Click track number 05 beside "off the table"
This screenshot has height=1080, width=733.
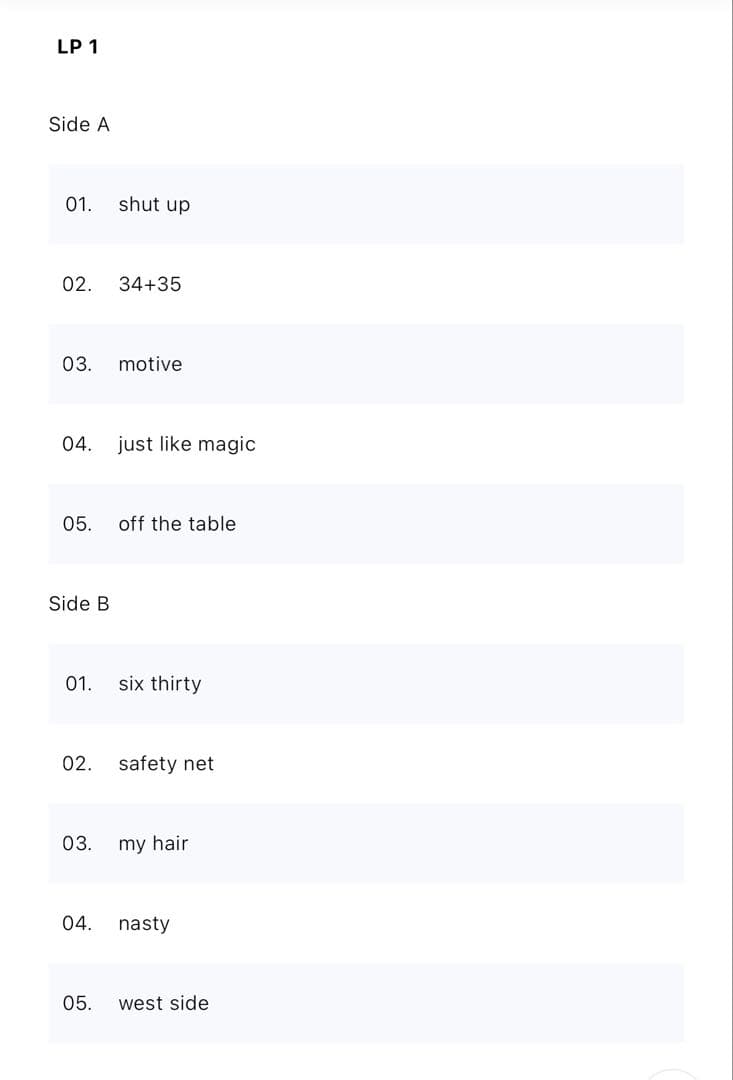77,524
